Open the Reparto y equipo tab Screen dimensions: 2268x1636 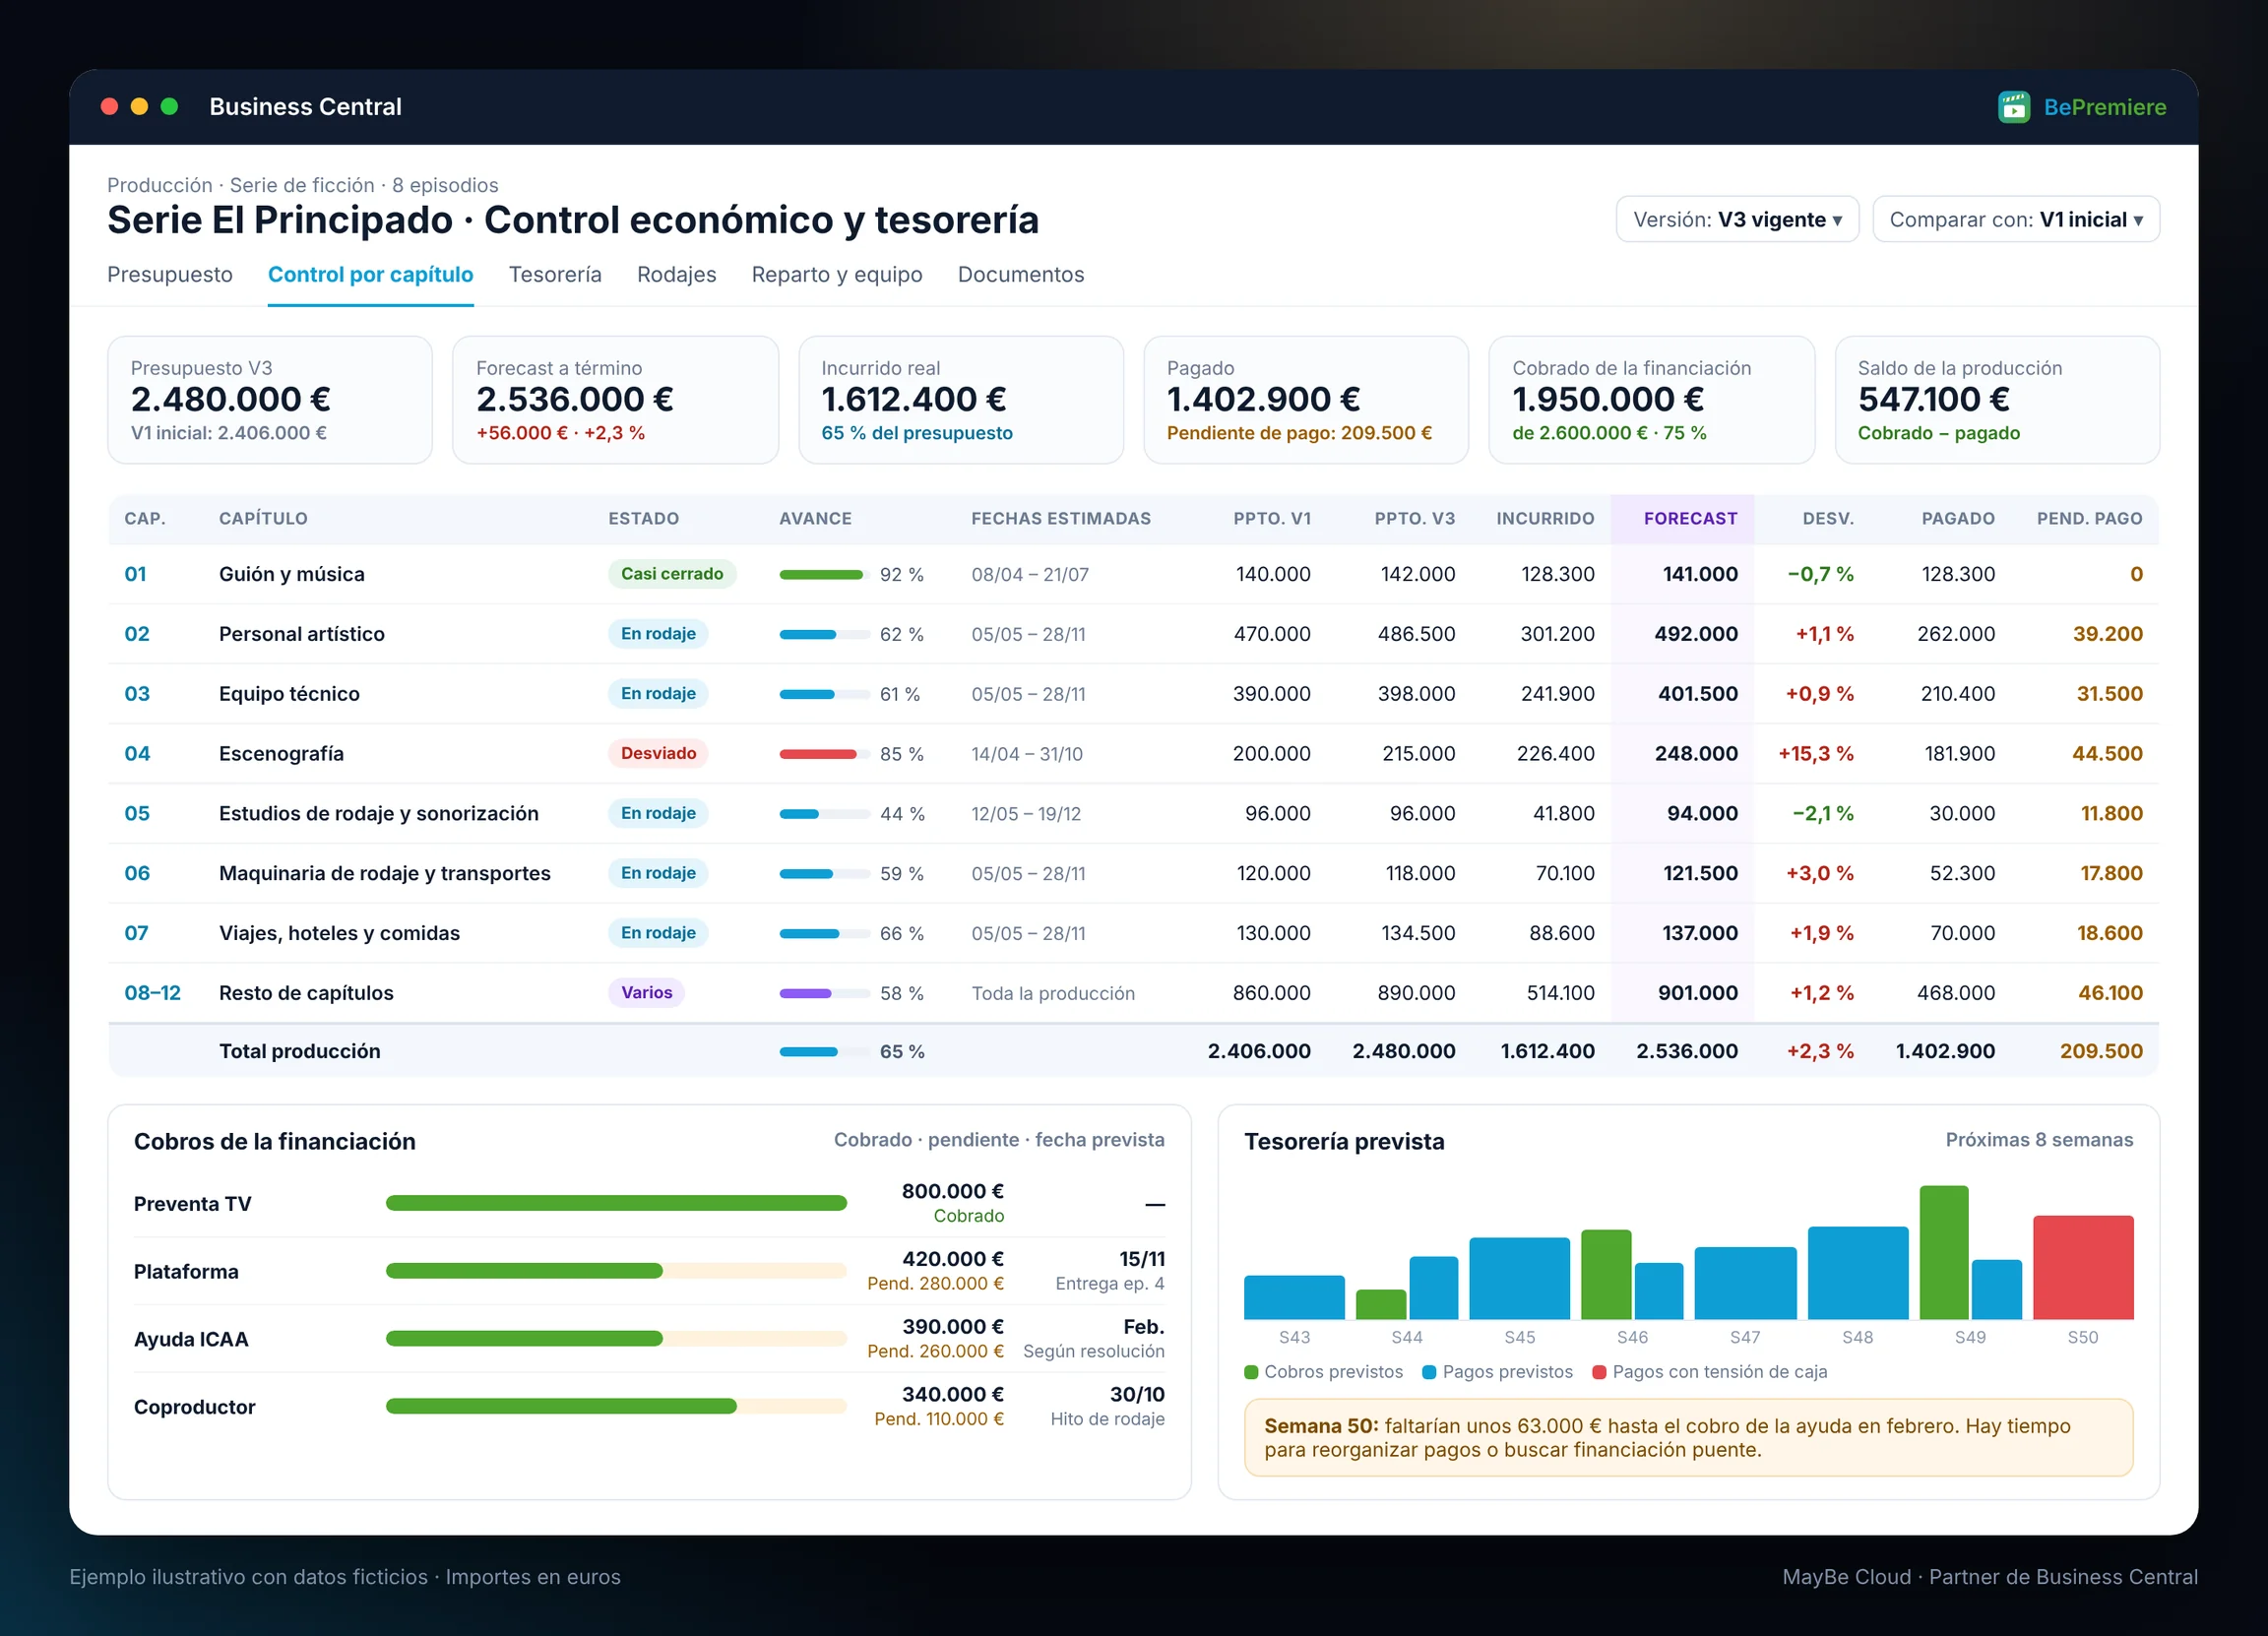tap(837, 274)
